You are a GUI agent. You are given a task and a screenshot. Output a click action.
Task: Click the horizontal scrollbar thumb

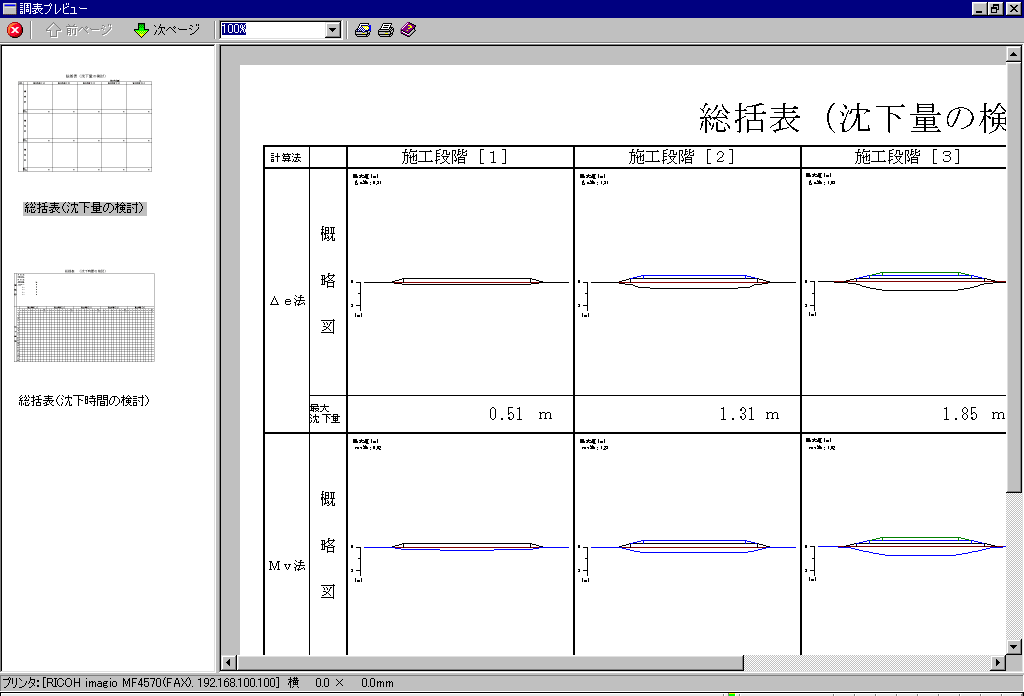pos(490,663)
